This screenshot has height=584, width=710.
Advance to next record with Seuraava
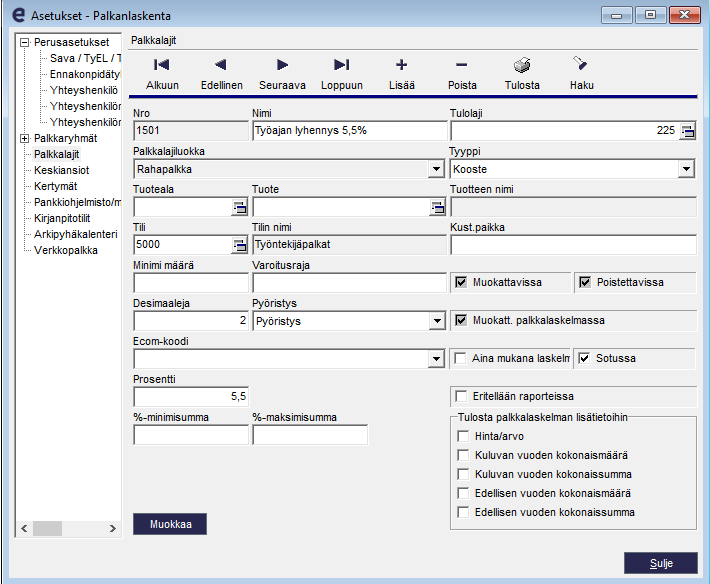(x=282, y=73)
